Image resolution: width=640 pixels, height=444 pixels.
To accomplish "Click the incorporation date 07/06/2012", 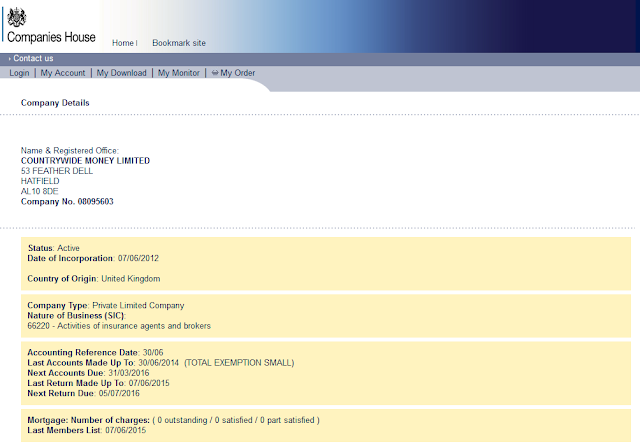I will (138, 258).
